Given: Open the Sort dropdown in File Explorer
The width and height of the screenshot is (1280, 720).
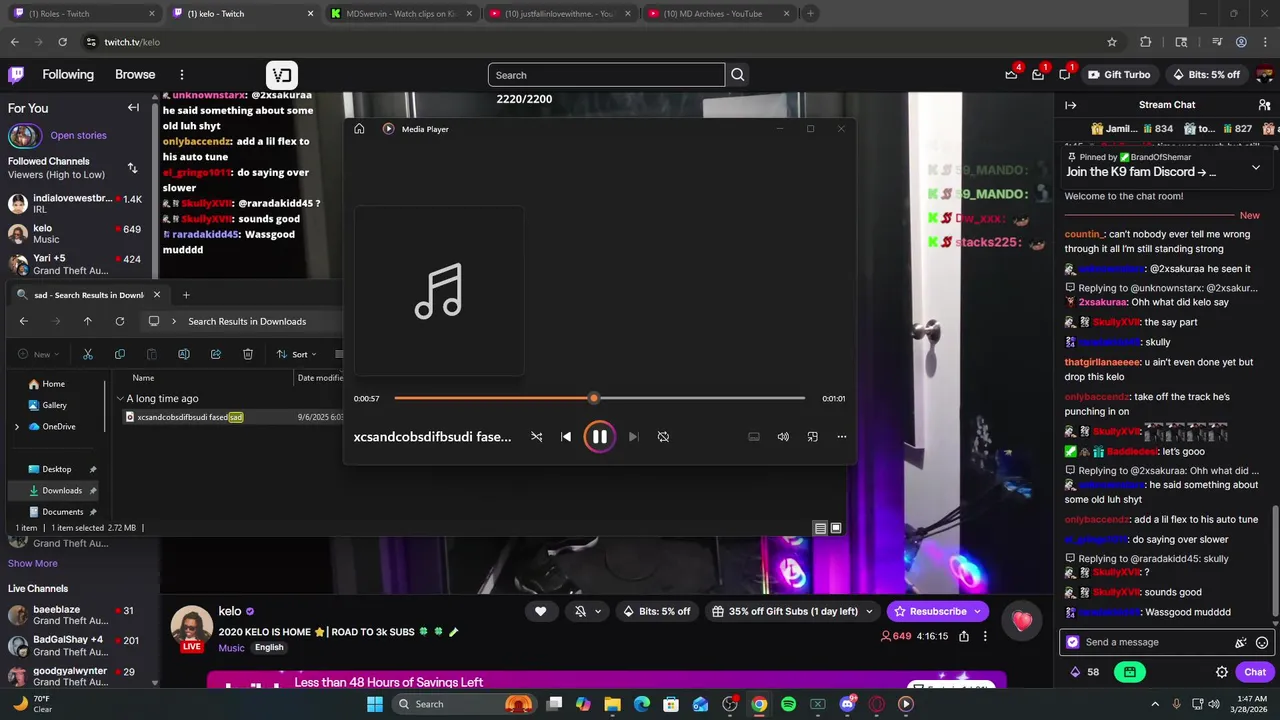Looking at the screenshot, I should click(x=297, y=354).
